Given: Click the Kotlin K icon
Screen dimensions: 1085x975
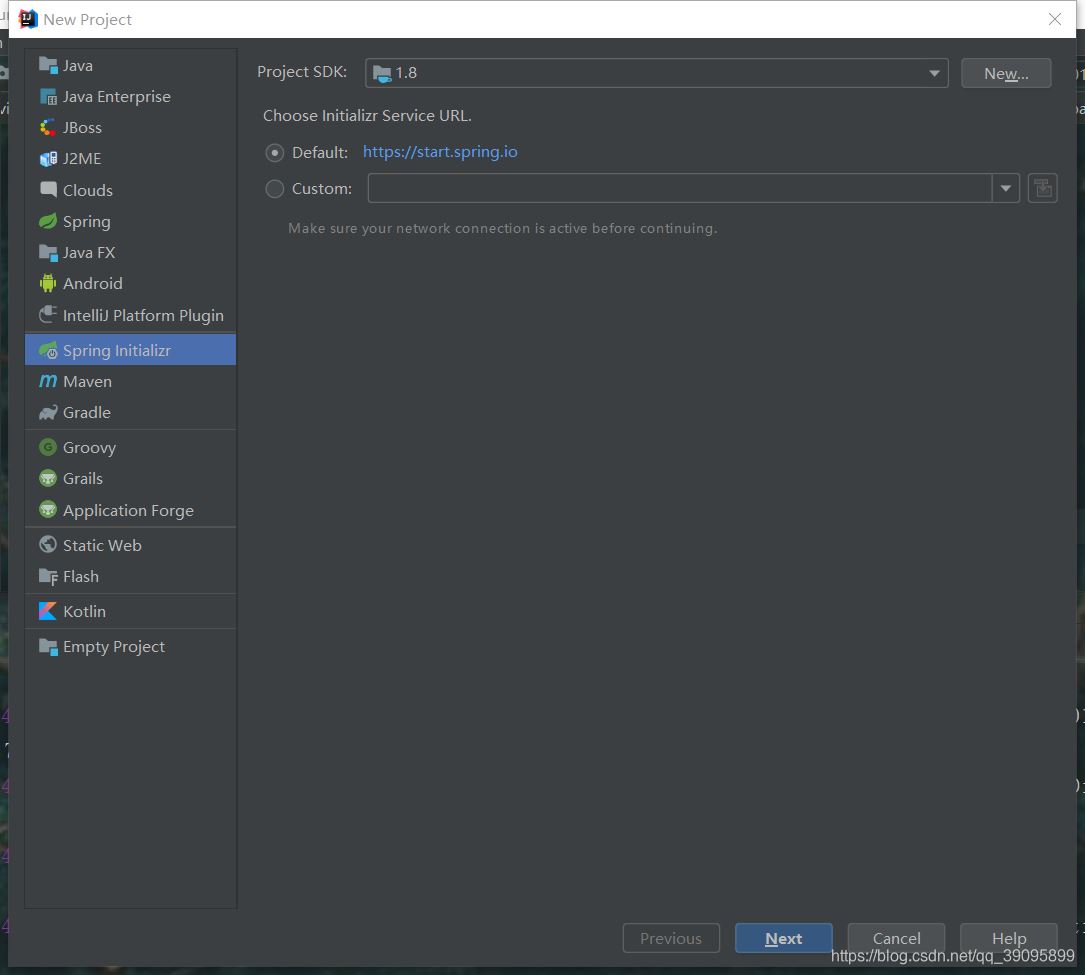Looking at the screenshot, I should (x=48, y=612).
